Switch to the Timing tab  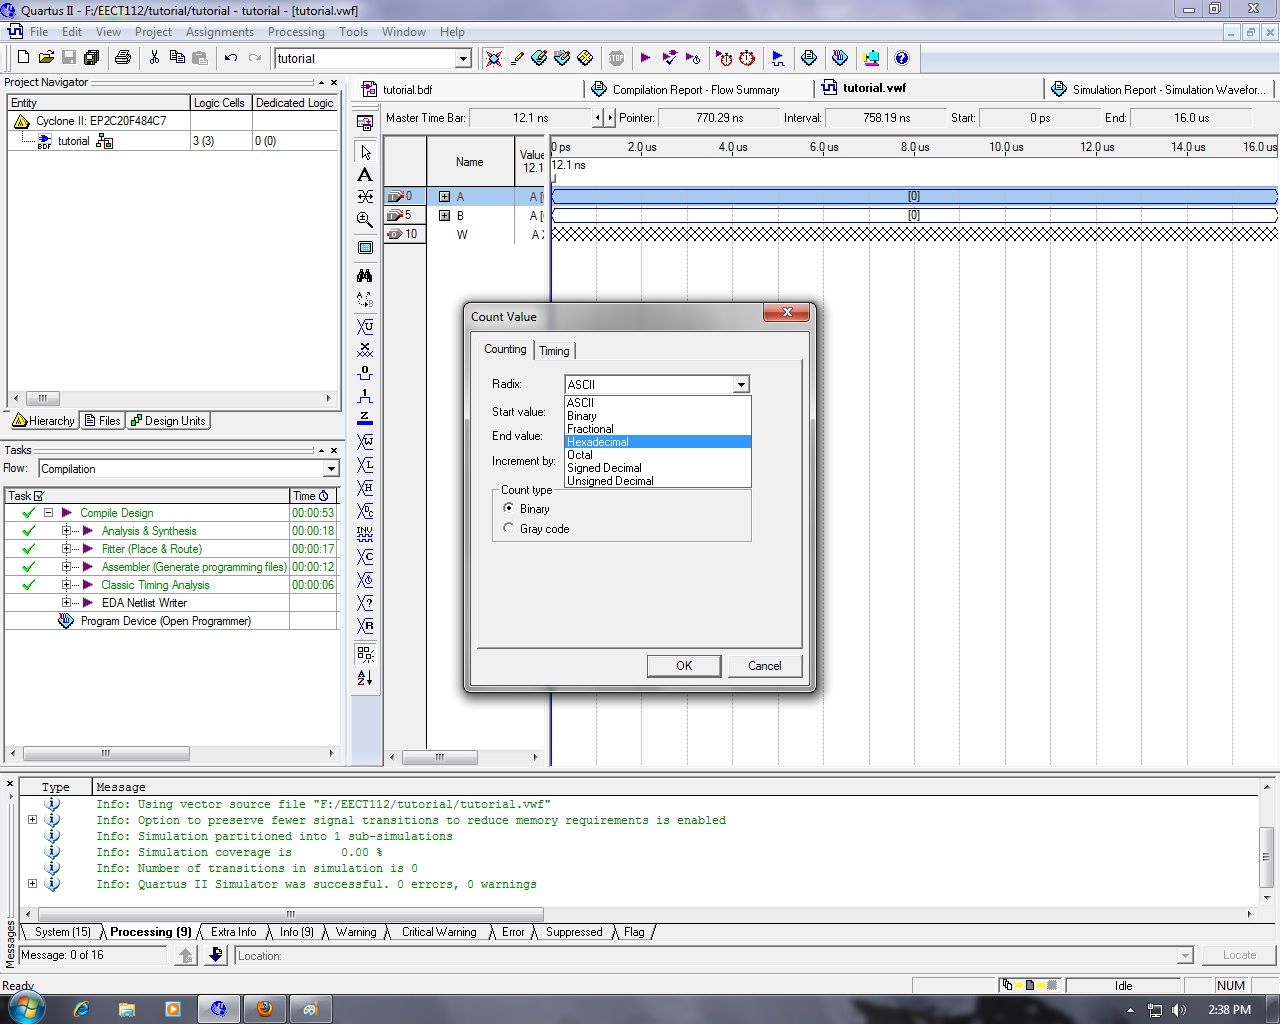point(555,350)
